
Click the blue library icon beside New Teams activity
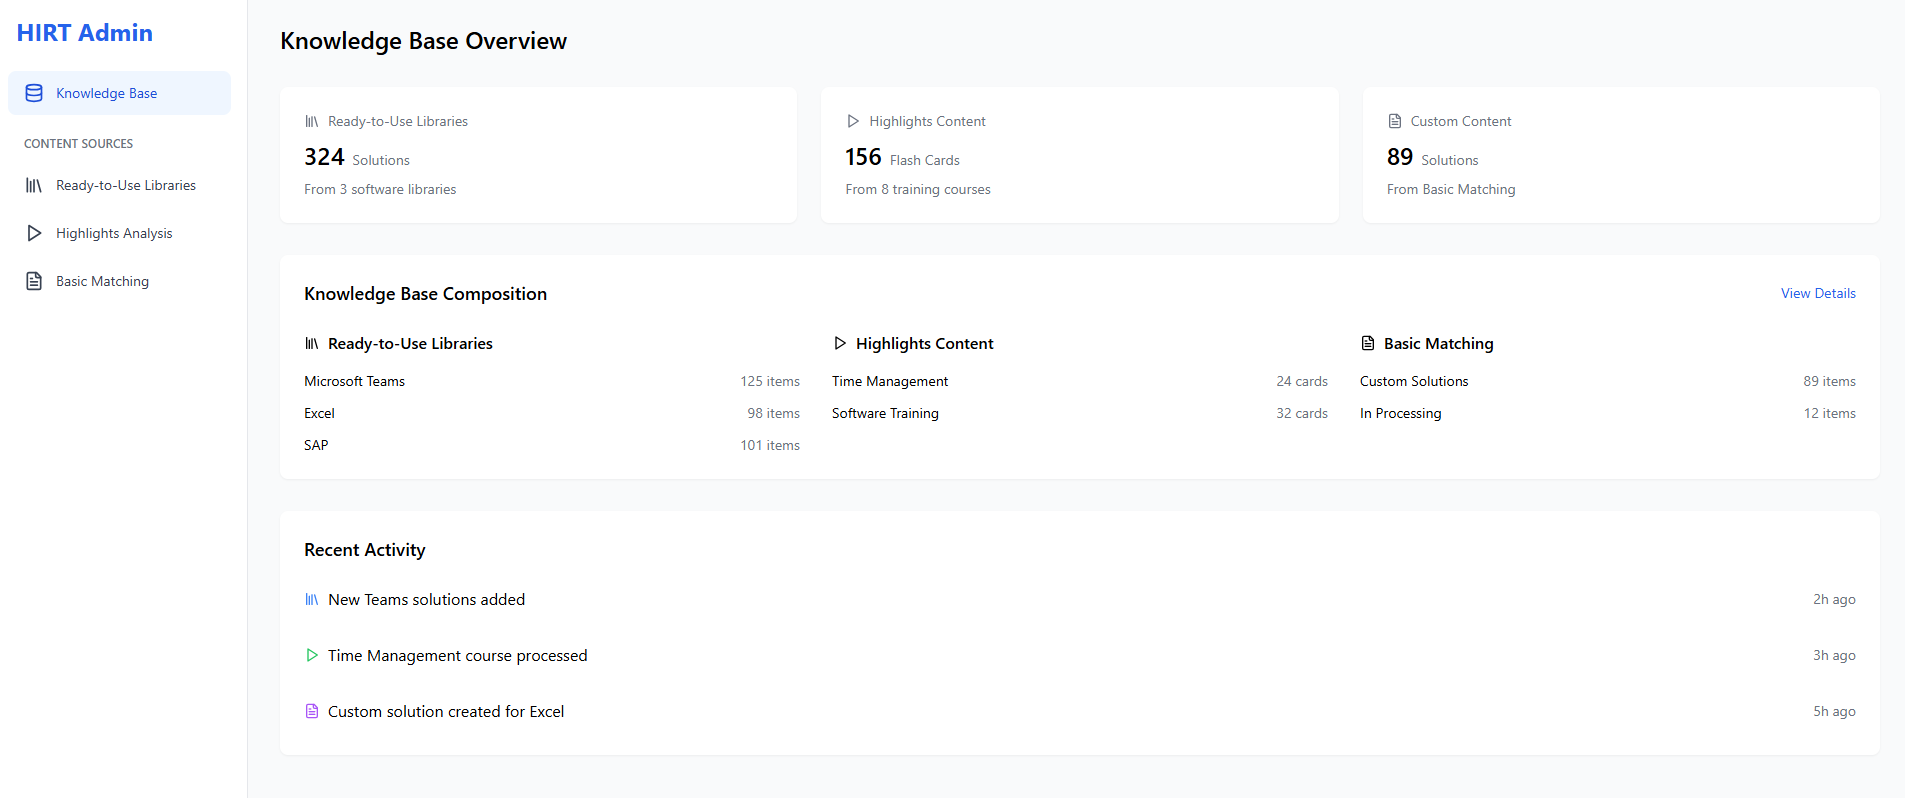point(312,599)
